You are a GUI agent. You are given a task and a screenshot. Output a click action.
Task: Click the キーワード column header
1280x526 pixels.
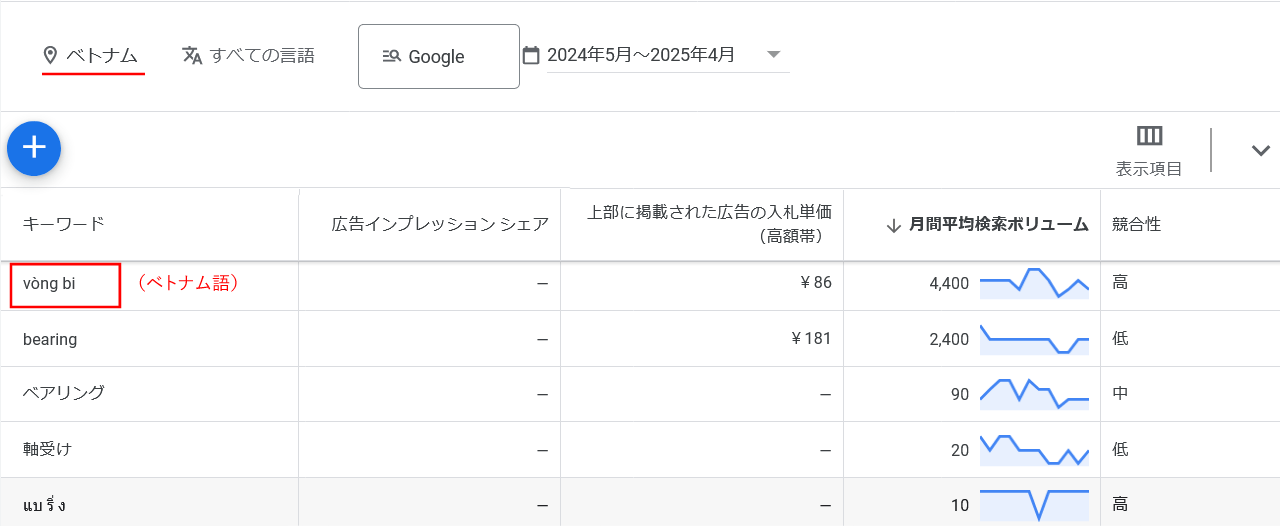pos(64,224)
